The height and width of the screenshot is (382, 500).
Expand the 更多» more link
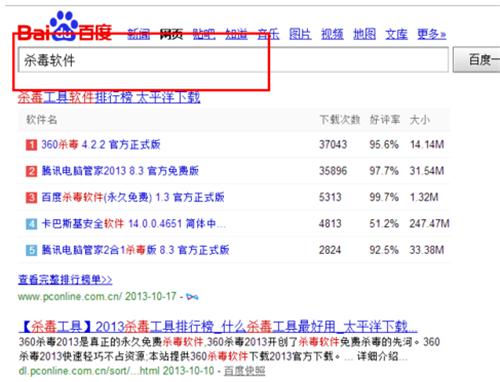(432, 34)
